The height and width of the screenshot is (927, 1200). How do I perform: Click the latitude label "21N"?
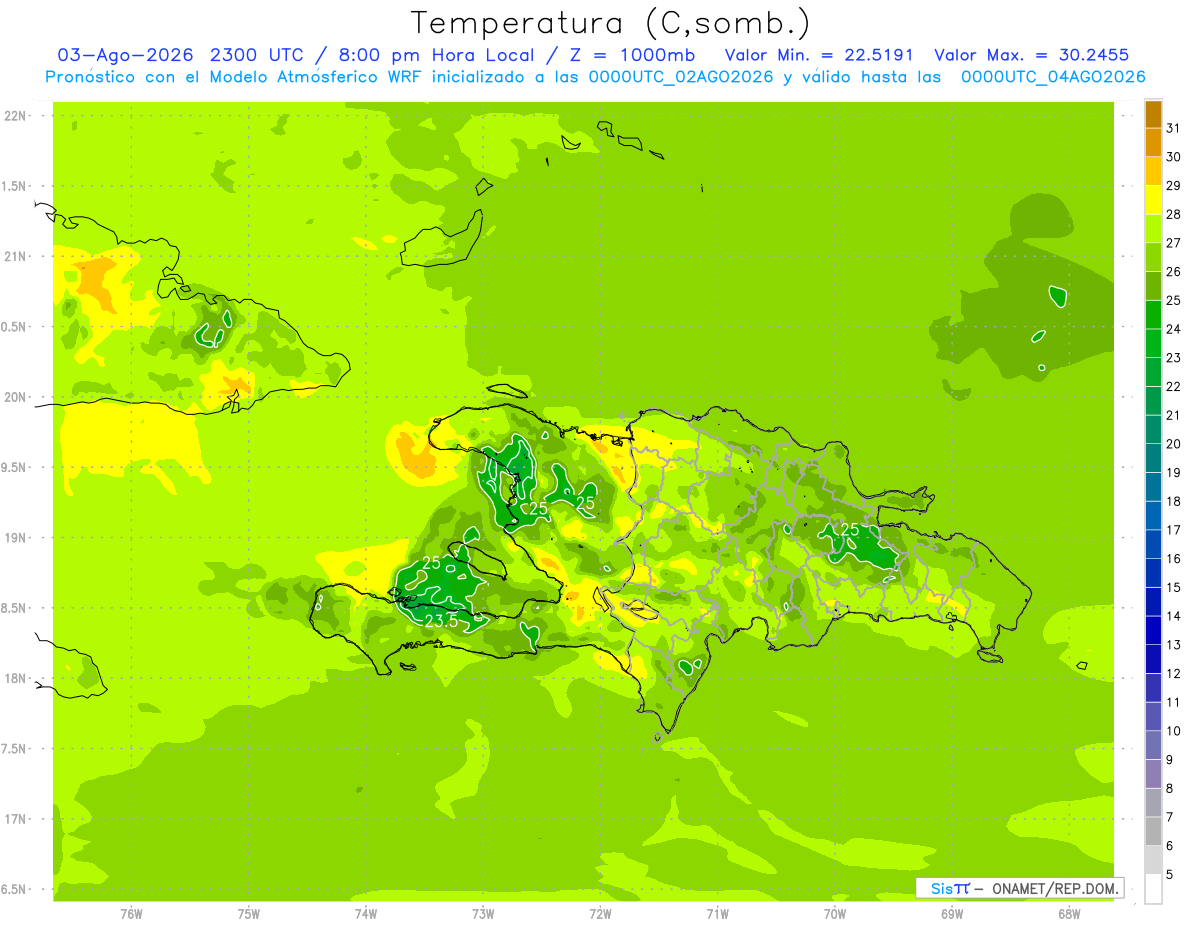click(15, 256)
